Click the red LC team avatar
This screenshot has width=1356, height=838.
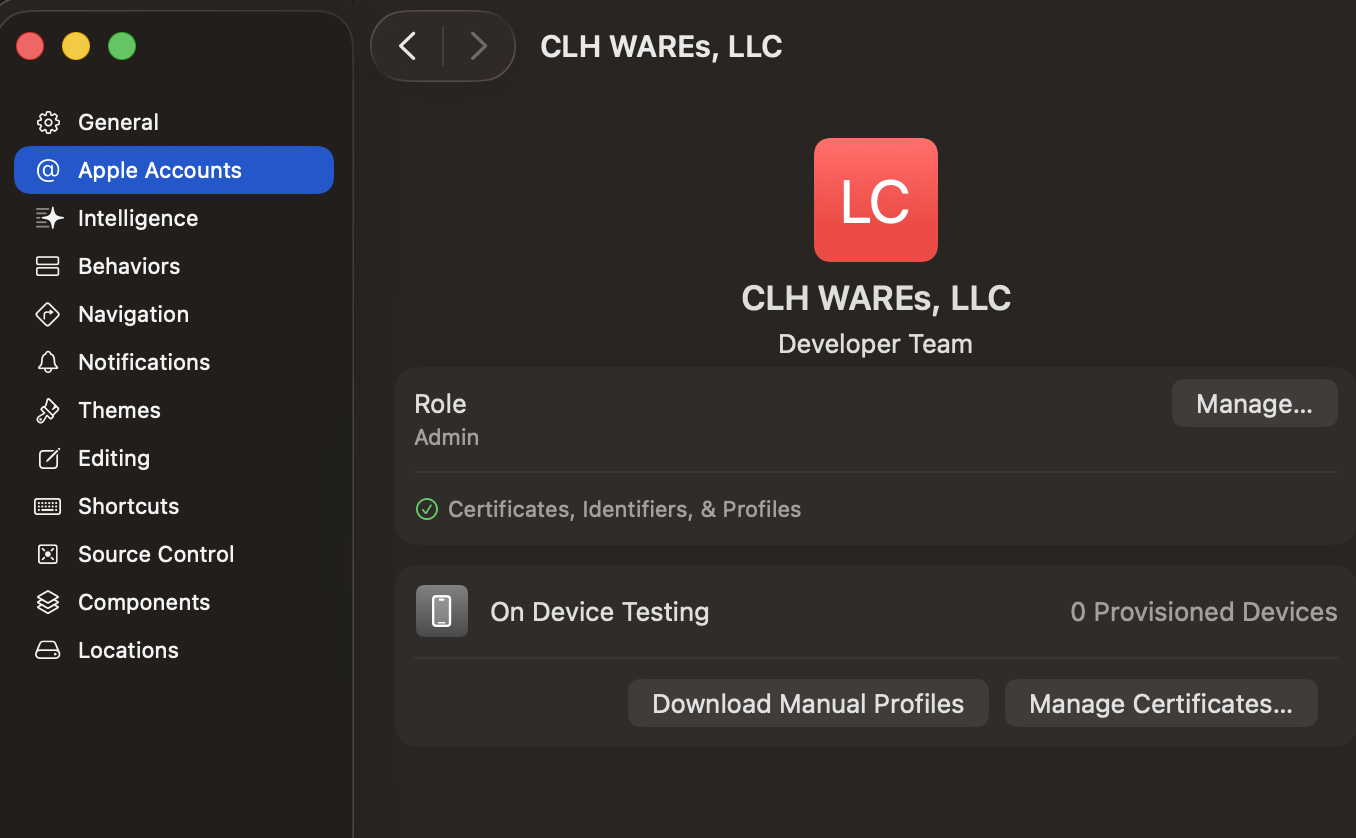[x=875, y=200]
